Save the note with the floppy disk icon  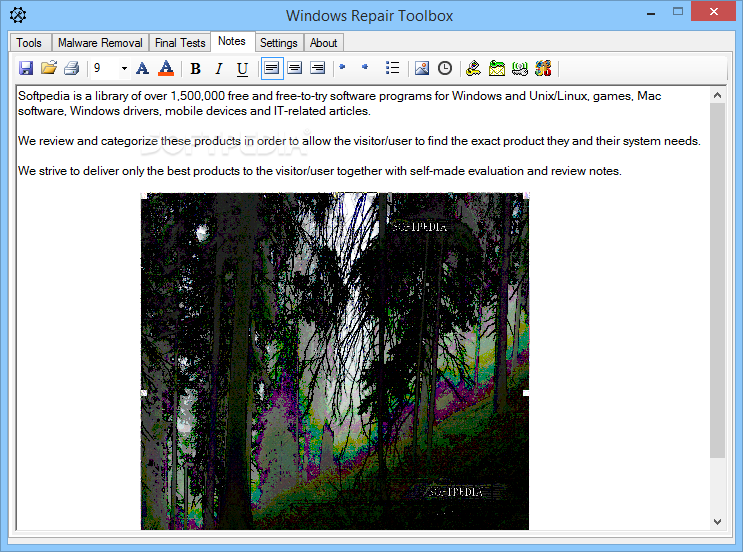(26, 68)
